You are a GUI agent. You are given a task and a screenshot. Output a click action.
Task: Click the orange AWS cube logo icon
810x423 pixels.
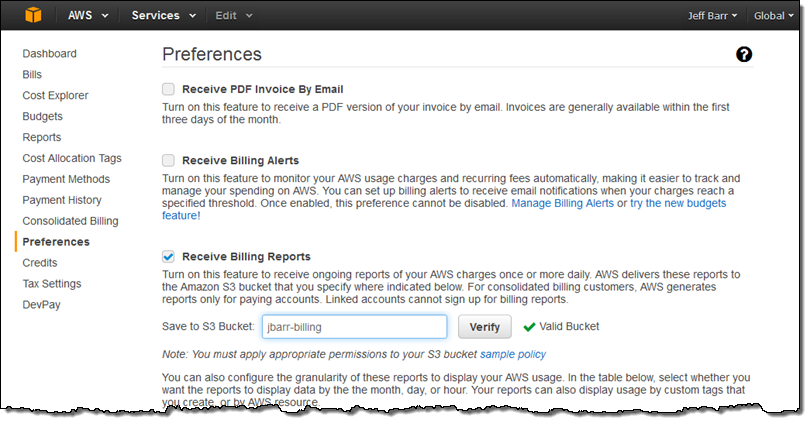pyautogui.click(x=36, y=16)
